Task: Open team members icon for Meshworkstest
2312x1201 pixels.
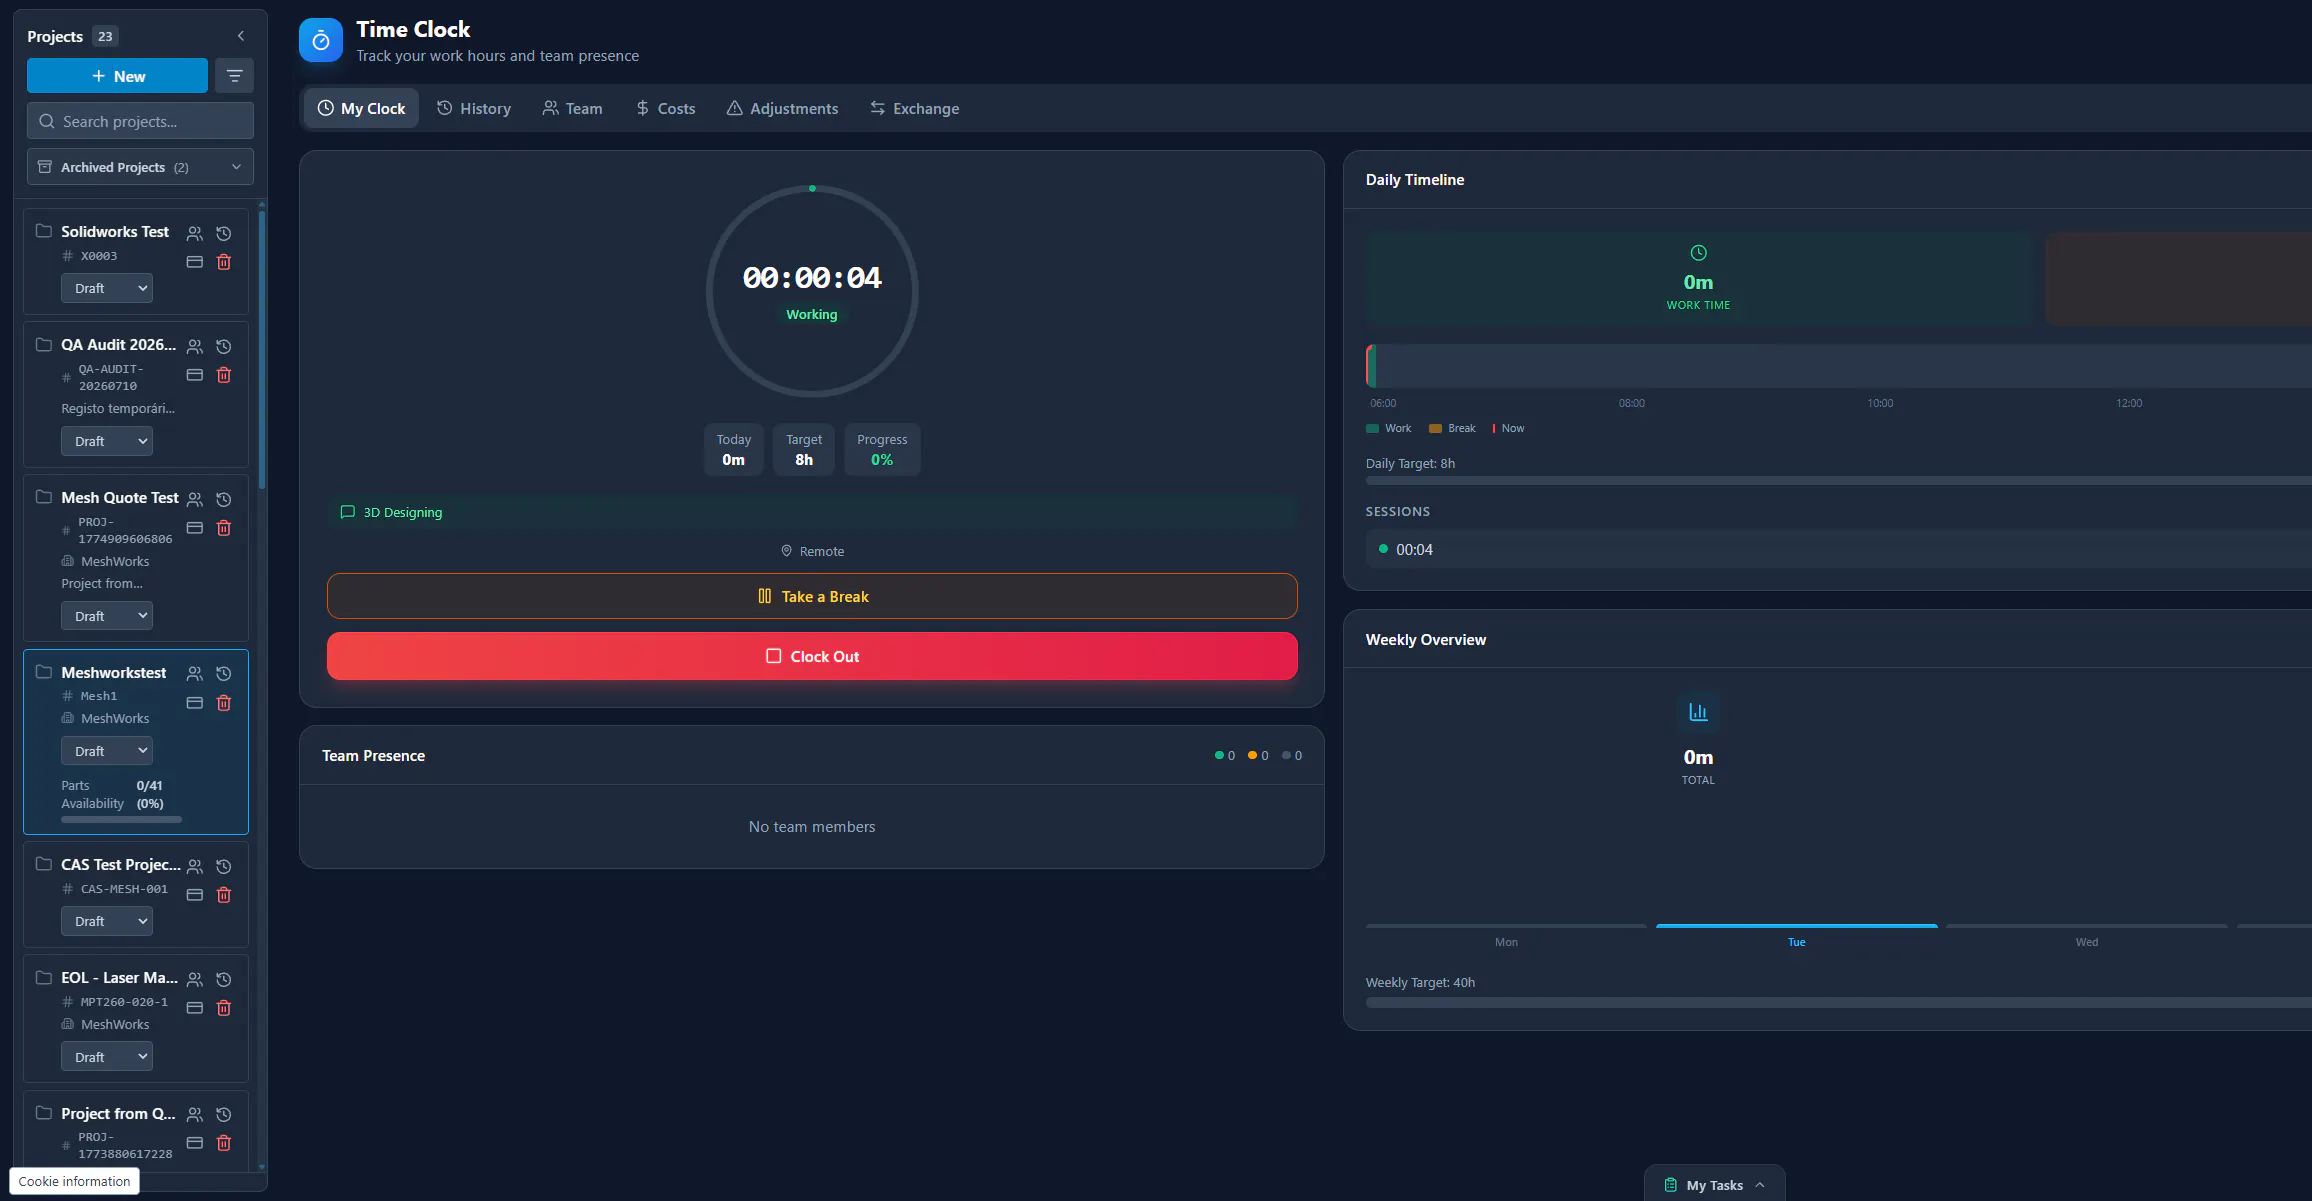Action: click(x=195, y=674)
